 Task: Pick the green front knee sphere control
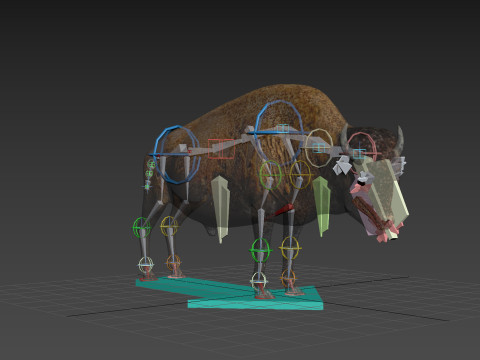coord(261,250)
